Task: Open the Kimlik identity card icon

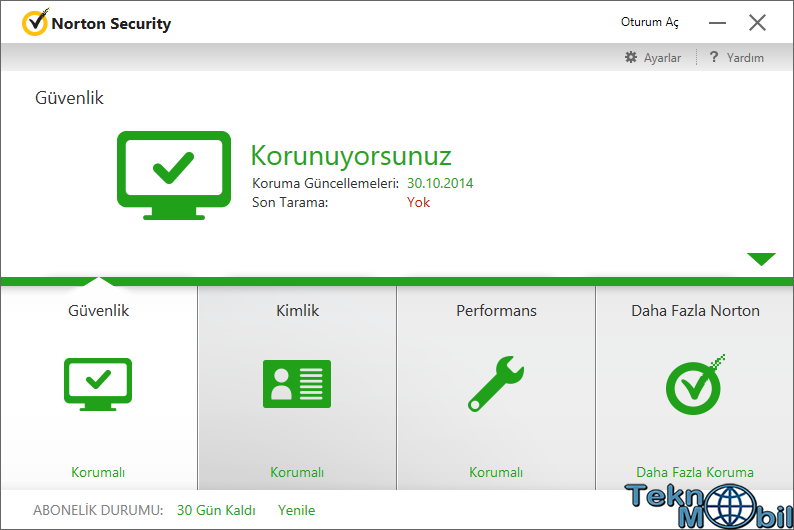Action: (297, 384)
